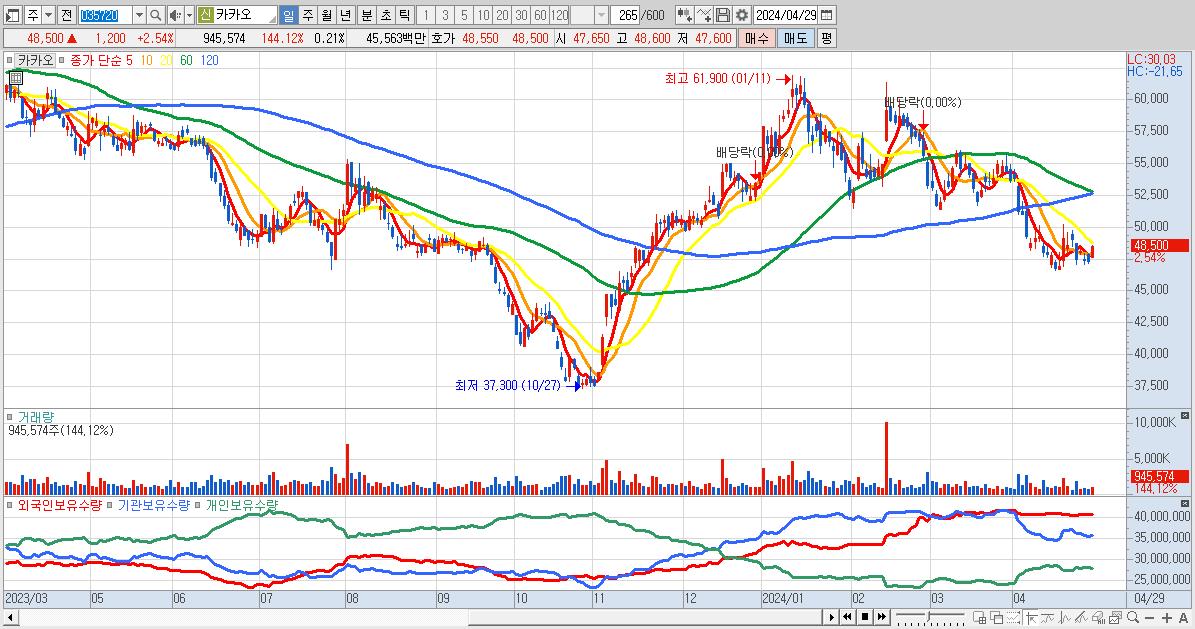The image size is (1195, 629).
Task: Click the green 신 badge icon
Action: [x=205, y=15]
